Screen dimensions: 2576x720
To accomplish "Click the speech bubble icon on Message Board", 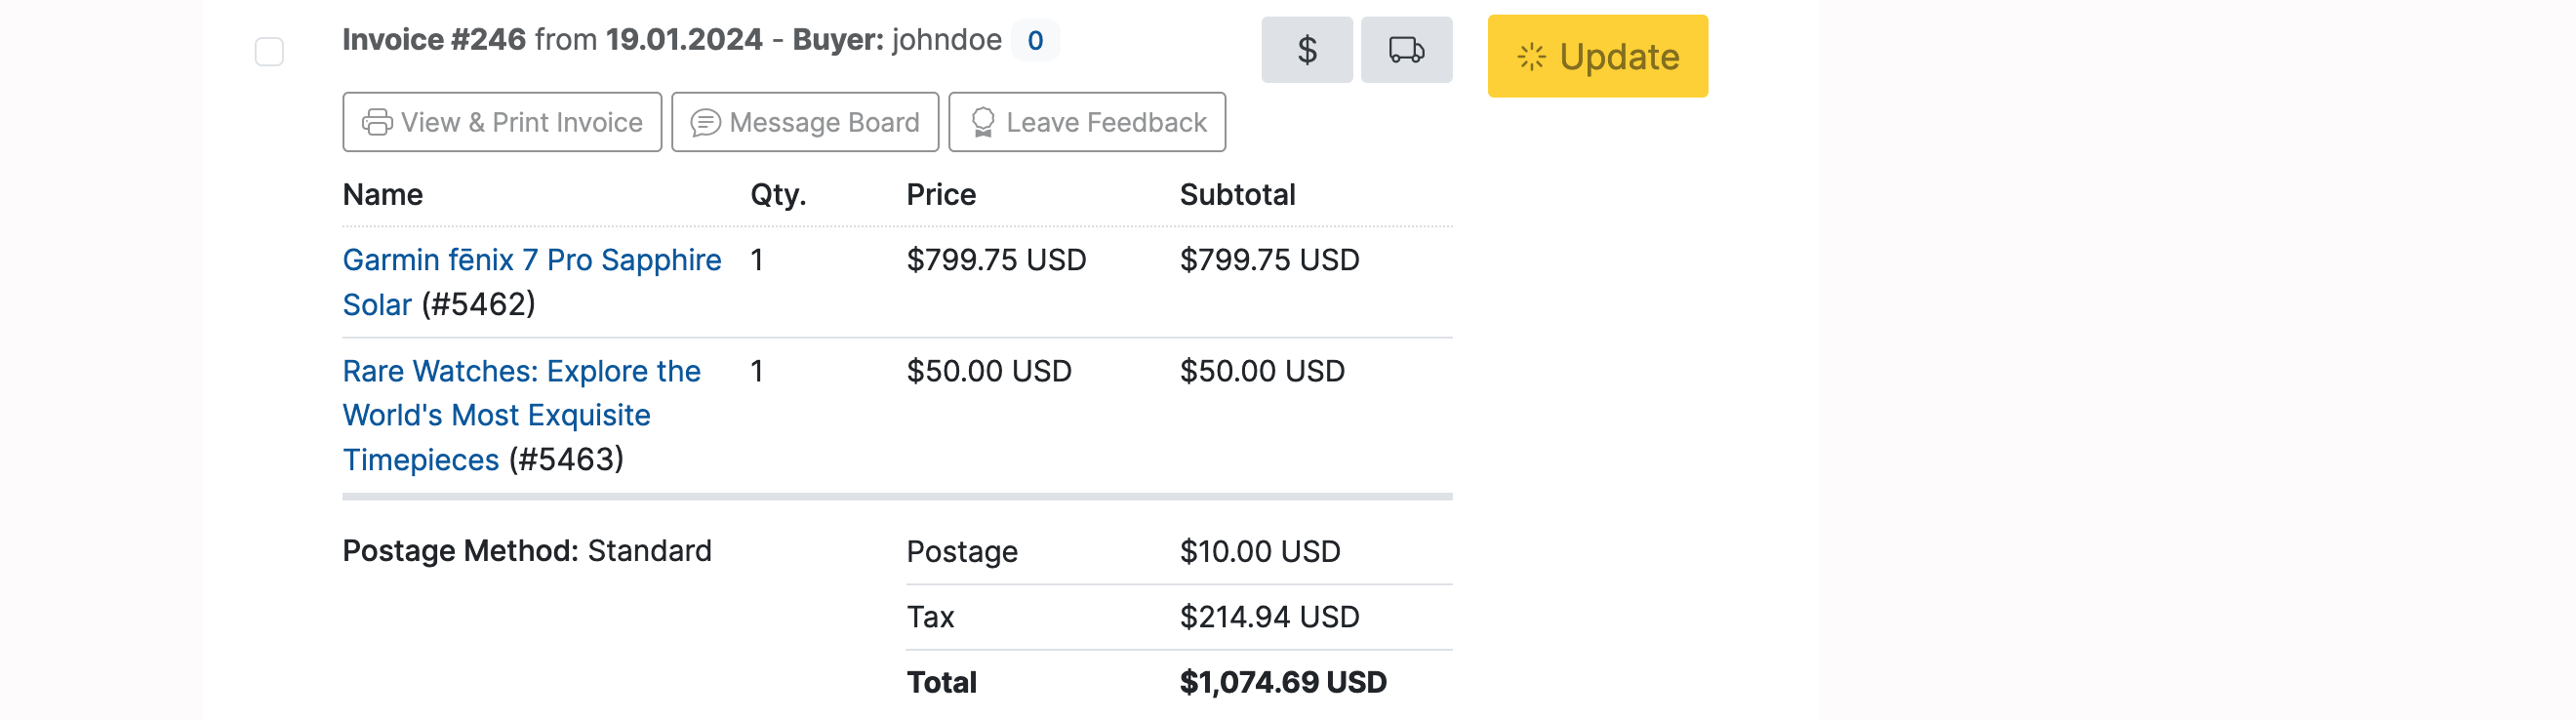I will tap(705, 122).
